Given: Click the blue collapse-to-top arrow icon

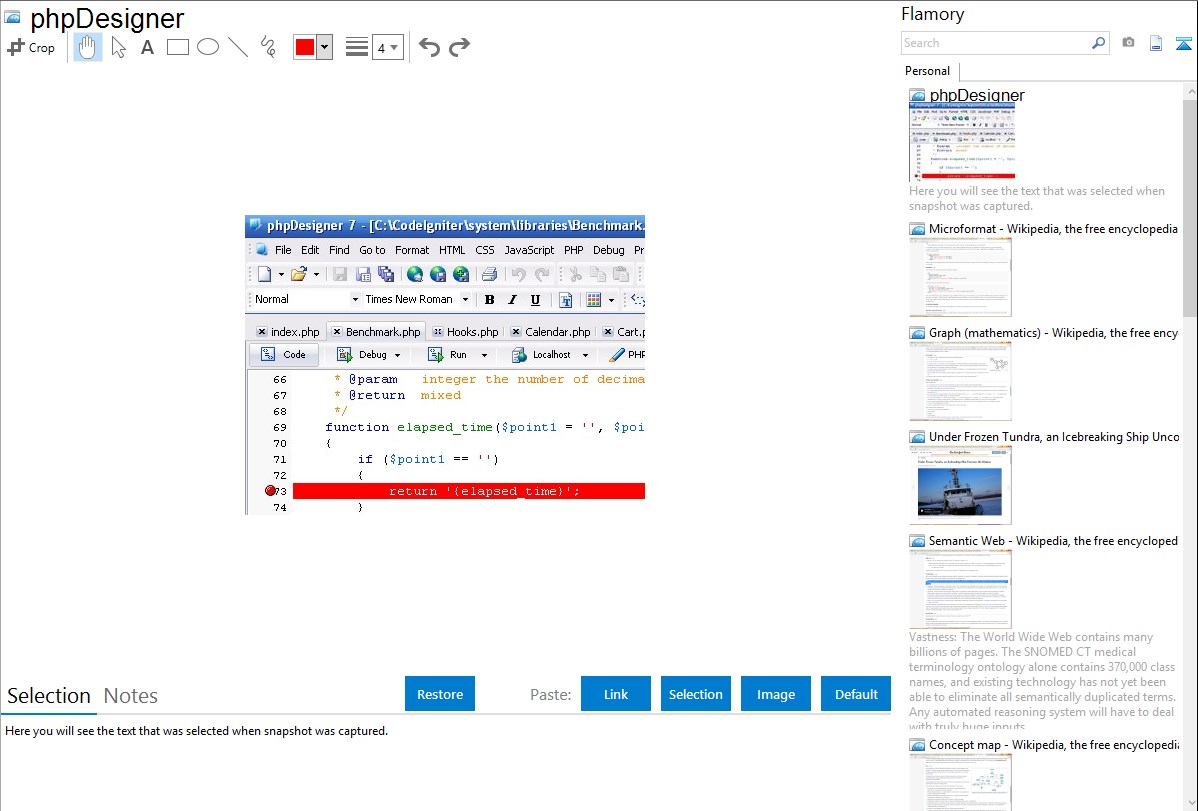Looking at the screenshot, I should click(1183, 43).
